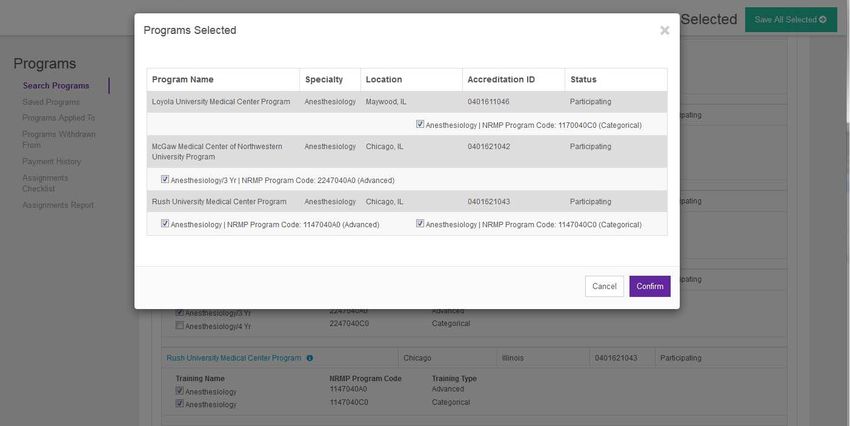Cancel the Programs Selected dialog
850x426 pixels.
pyautogui.click(x=604, y=286)
